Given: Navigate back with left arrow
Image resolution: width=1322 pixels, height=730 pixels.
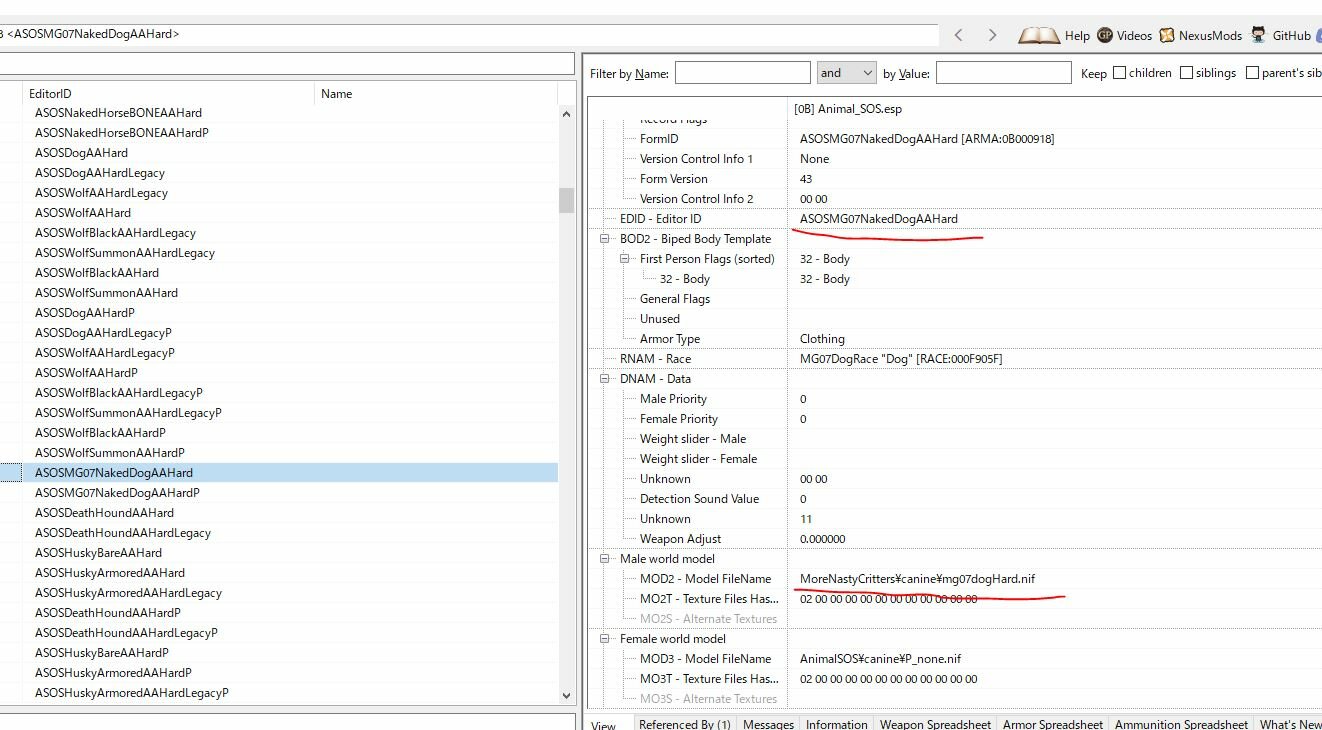Looking at the screenshot, I should click(958, 35).
